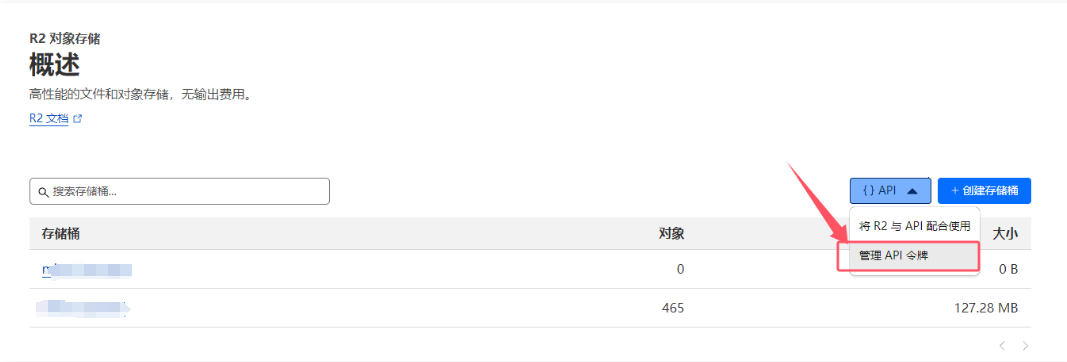Click the 存储桶 column header

[61, 233]
